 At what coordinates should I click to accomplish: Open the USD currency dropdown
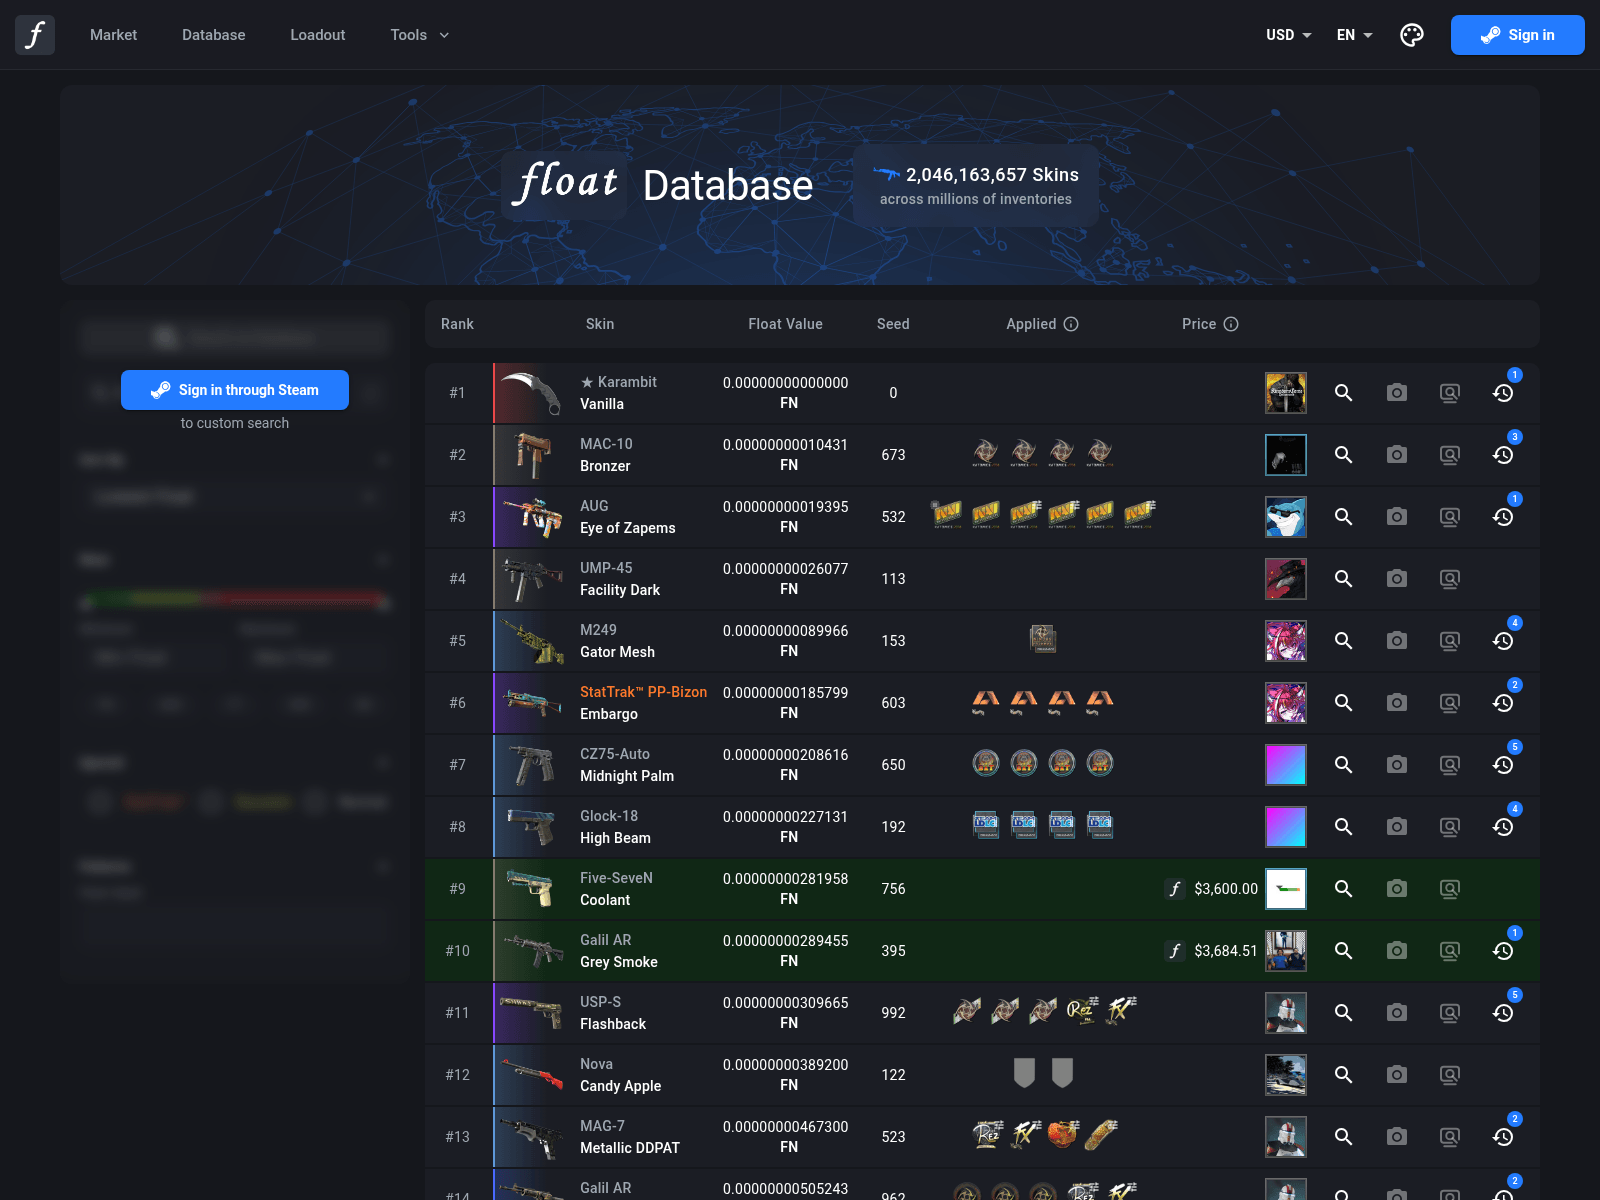coord(1289,35)
